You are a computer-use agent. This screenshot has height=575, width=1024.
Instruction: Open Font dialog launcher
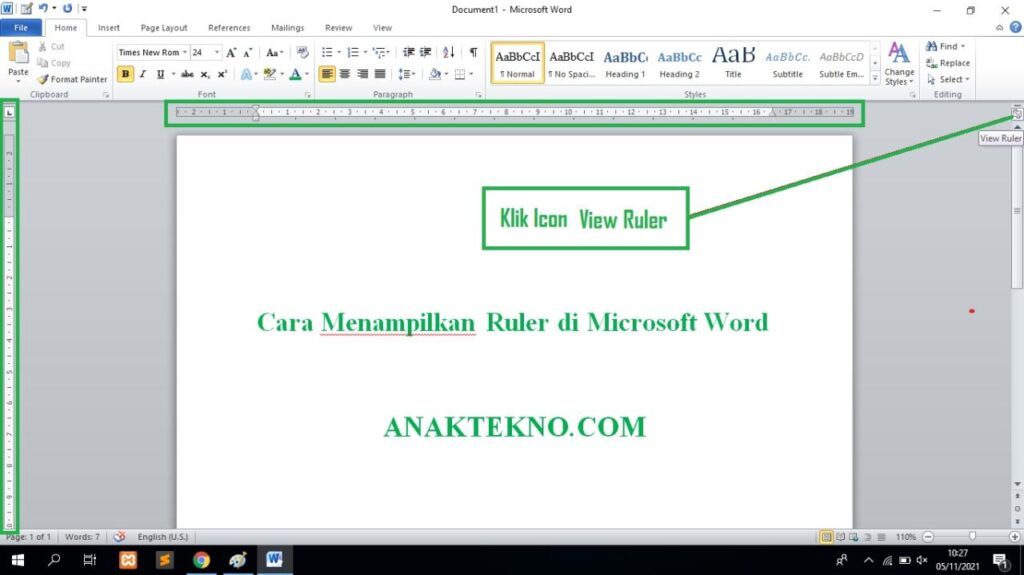tap(308, 95)
